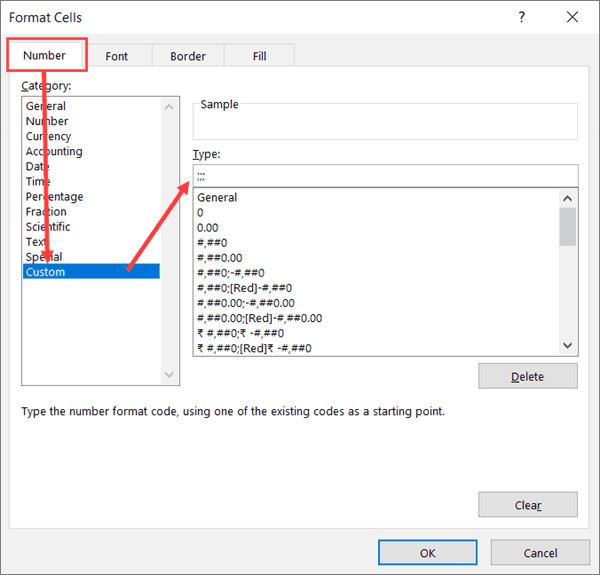Open the Border tab

coord(188,56)
